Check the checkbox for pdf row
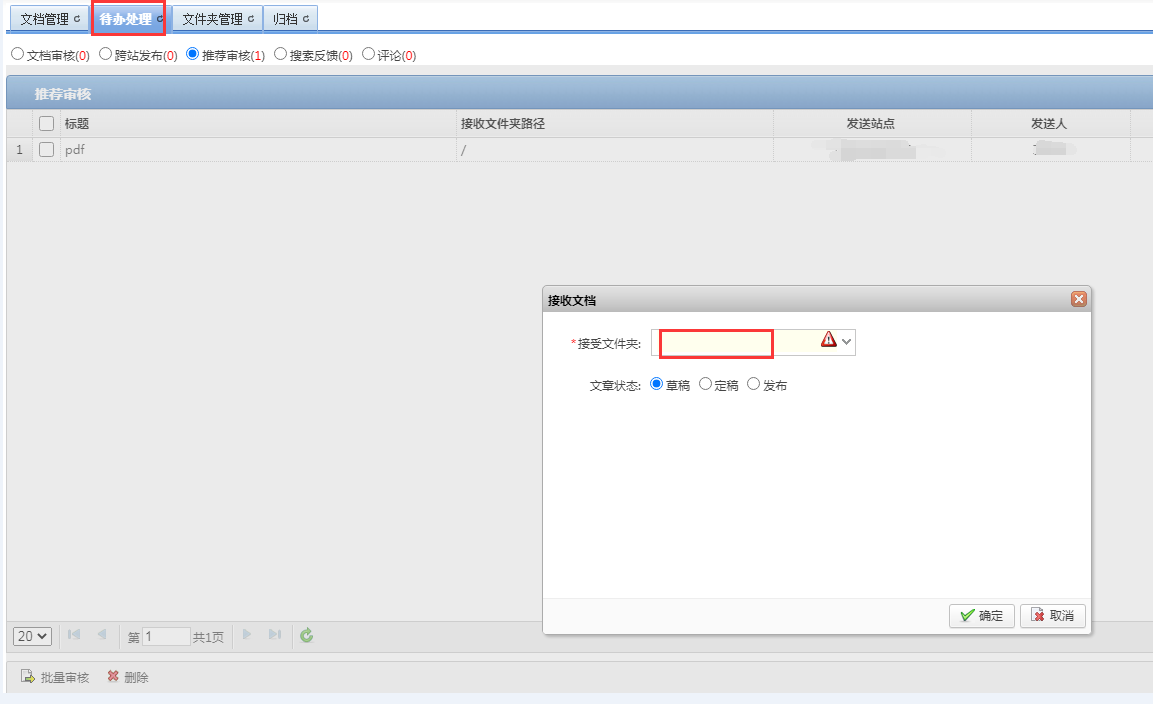Screen dimensions: 1153x704 (46, 150)
